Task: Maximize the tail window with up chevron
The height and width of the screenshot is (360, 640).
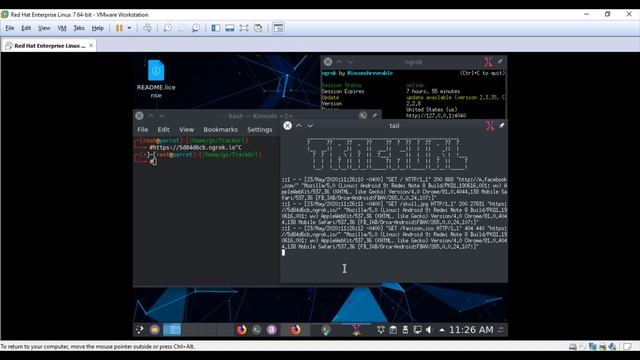Action: coord(299,125)
